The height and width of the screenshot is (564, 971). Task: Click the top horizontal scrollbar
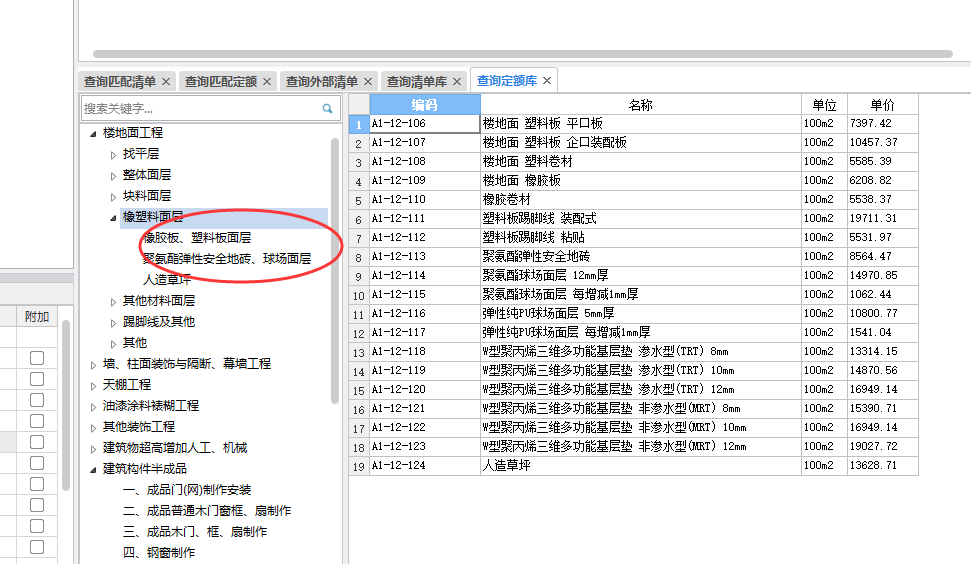click(523, 54)
